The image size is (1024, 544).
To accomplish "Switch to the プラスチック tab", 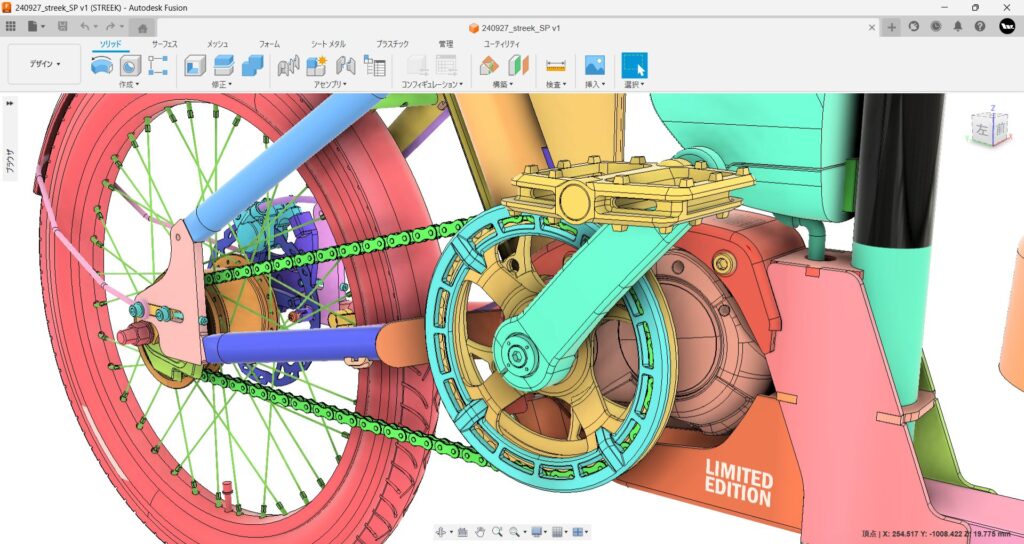I will [x=392, y=44].
